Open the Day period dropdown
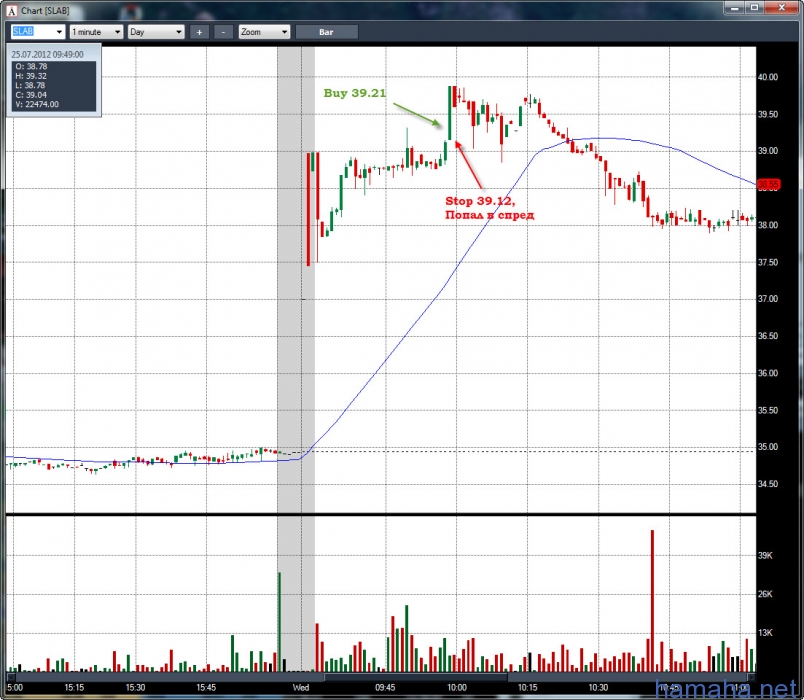 [x=179, y=32]
